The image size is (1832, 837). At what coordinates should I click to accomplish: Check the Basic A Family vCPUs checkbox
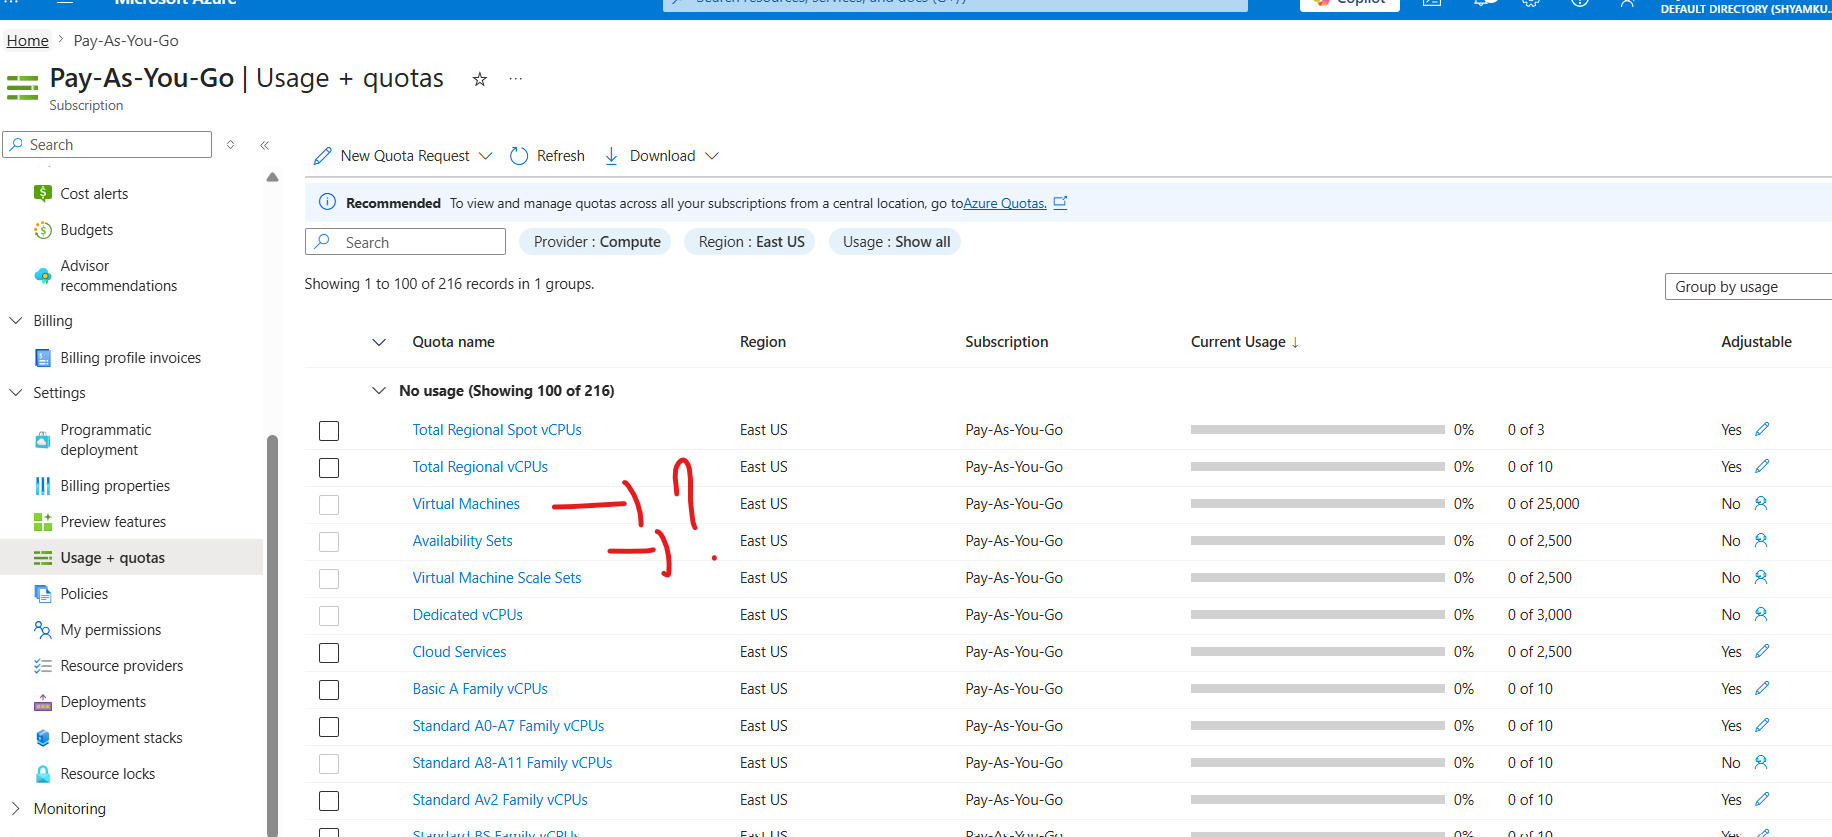tap(329, 690)
